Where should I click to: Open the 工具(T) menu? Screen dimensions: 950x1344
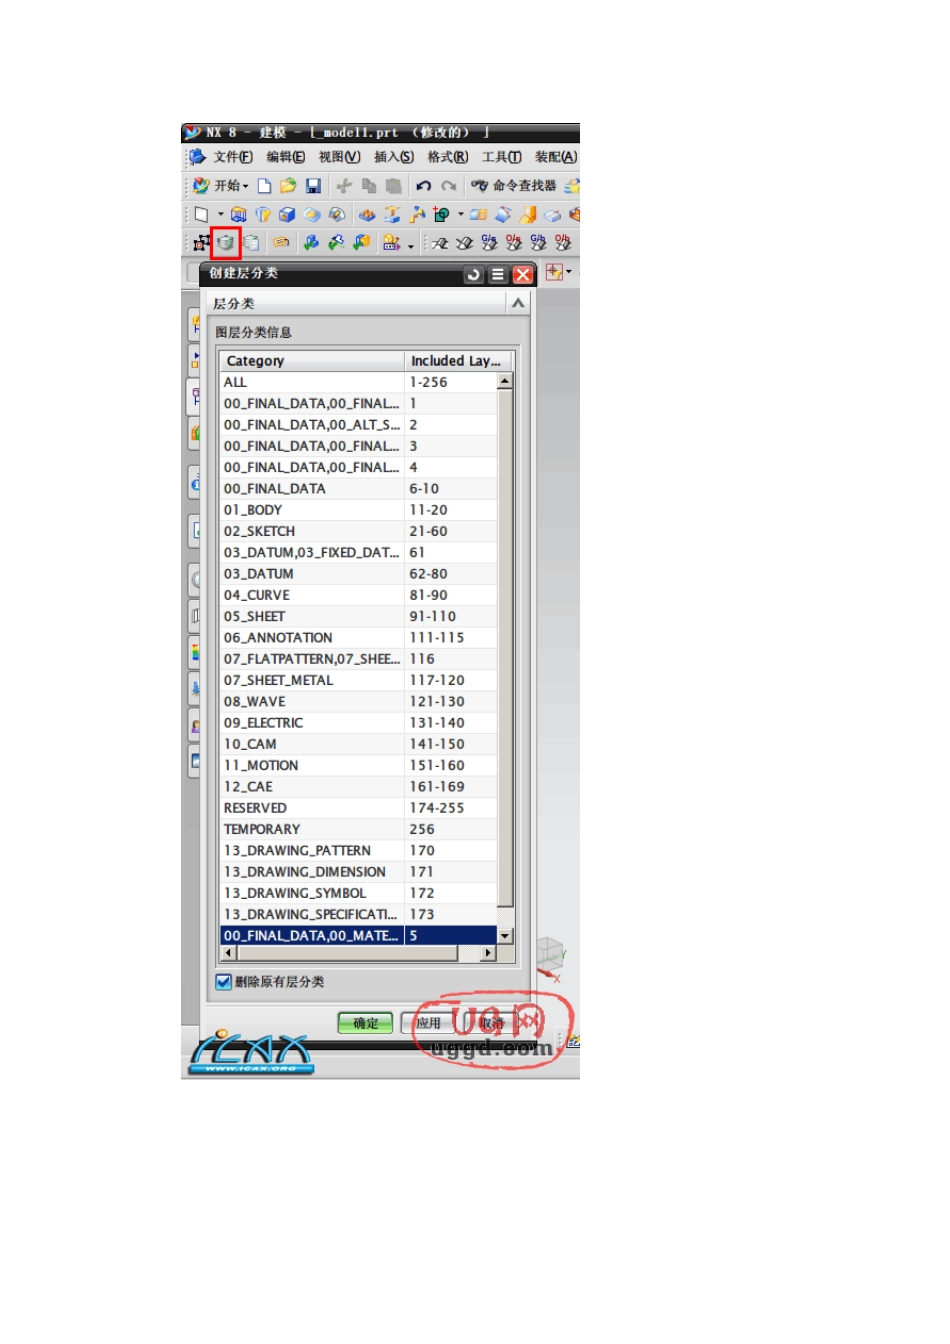[502, 157]
